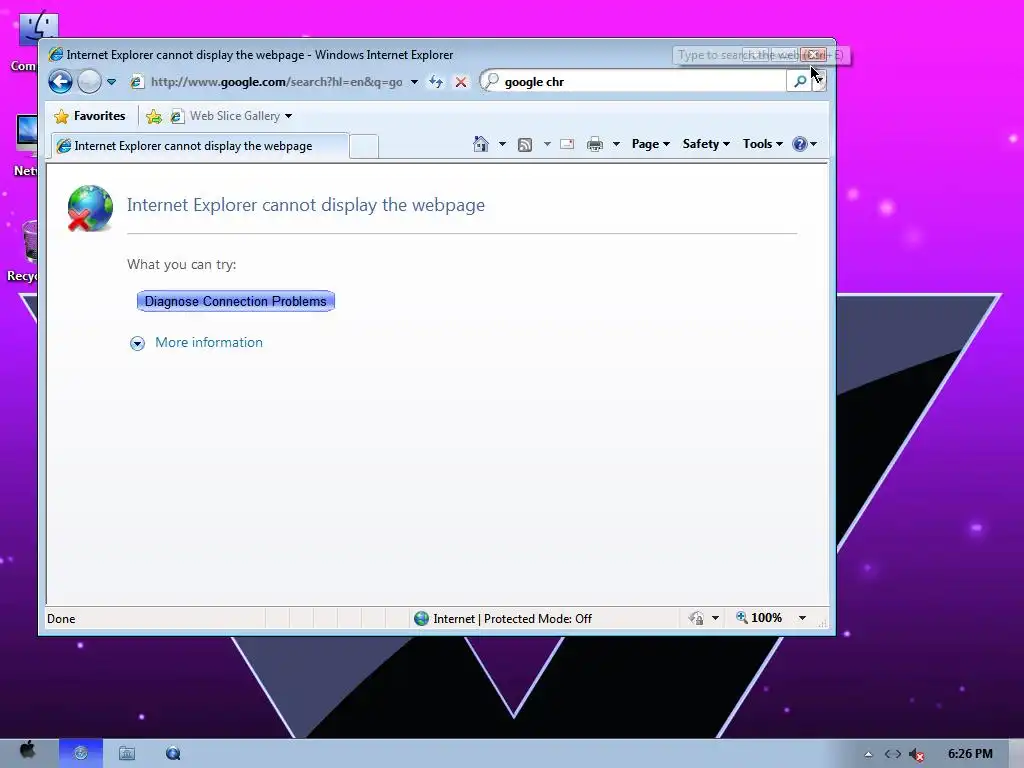Select the Recycle Bin desktop icon
This screenshot has width=1024, height=768.
coord(25,252)
